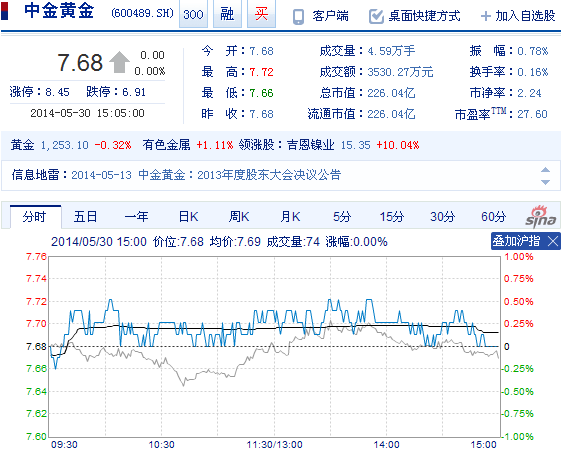Screen dimensions: 562x451
Task: Click the 成交量 value 4.59万手
Action: tap(391, 51)
